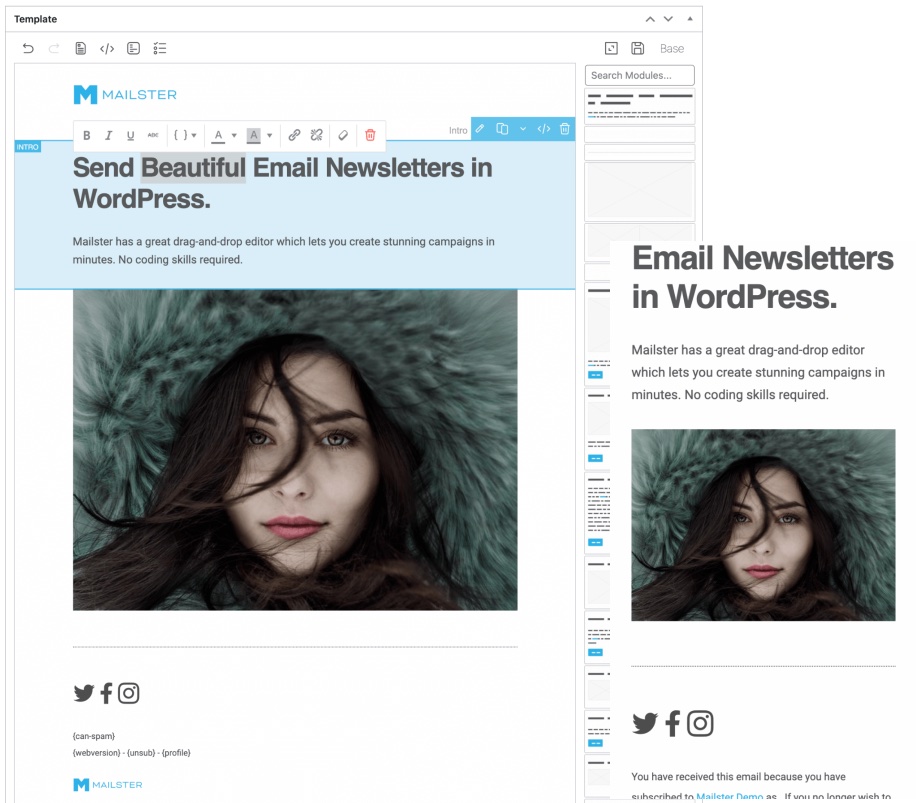
Task: Click the Facebook icon in the mobile preview
Action: click(x=672, y=724)
